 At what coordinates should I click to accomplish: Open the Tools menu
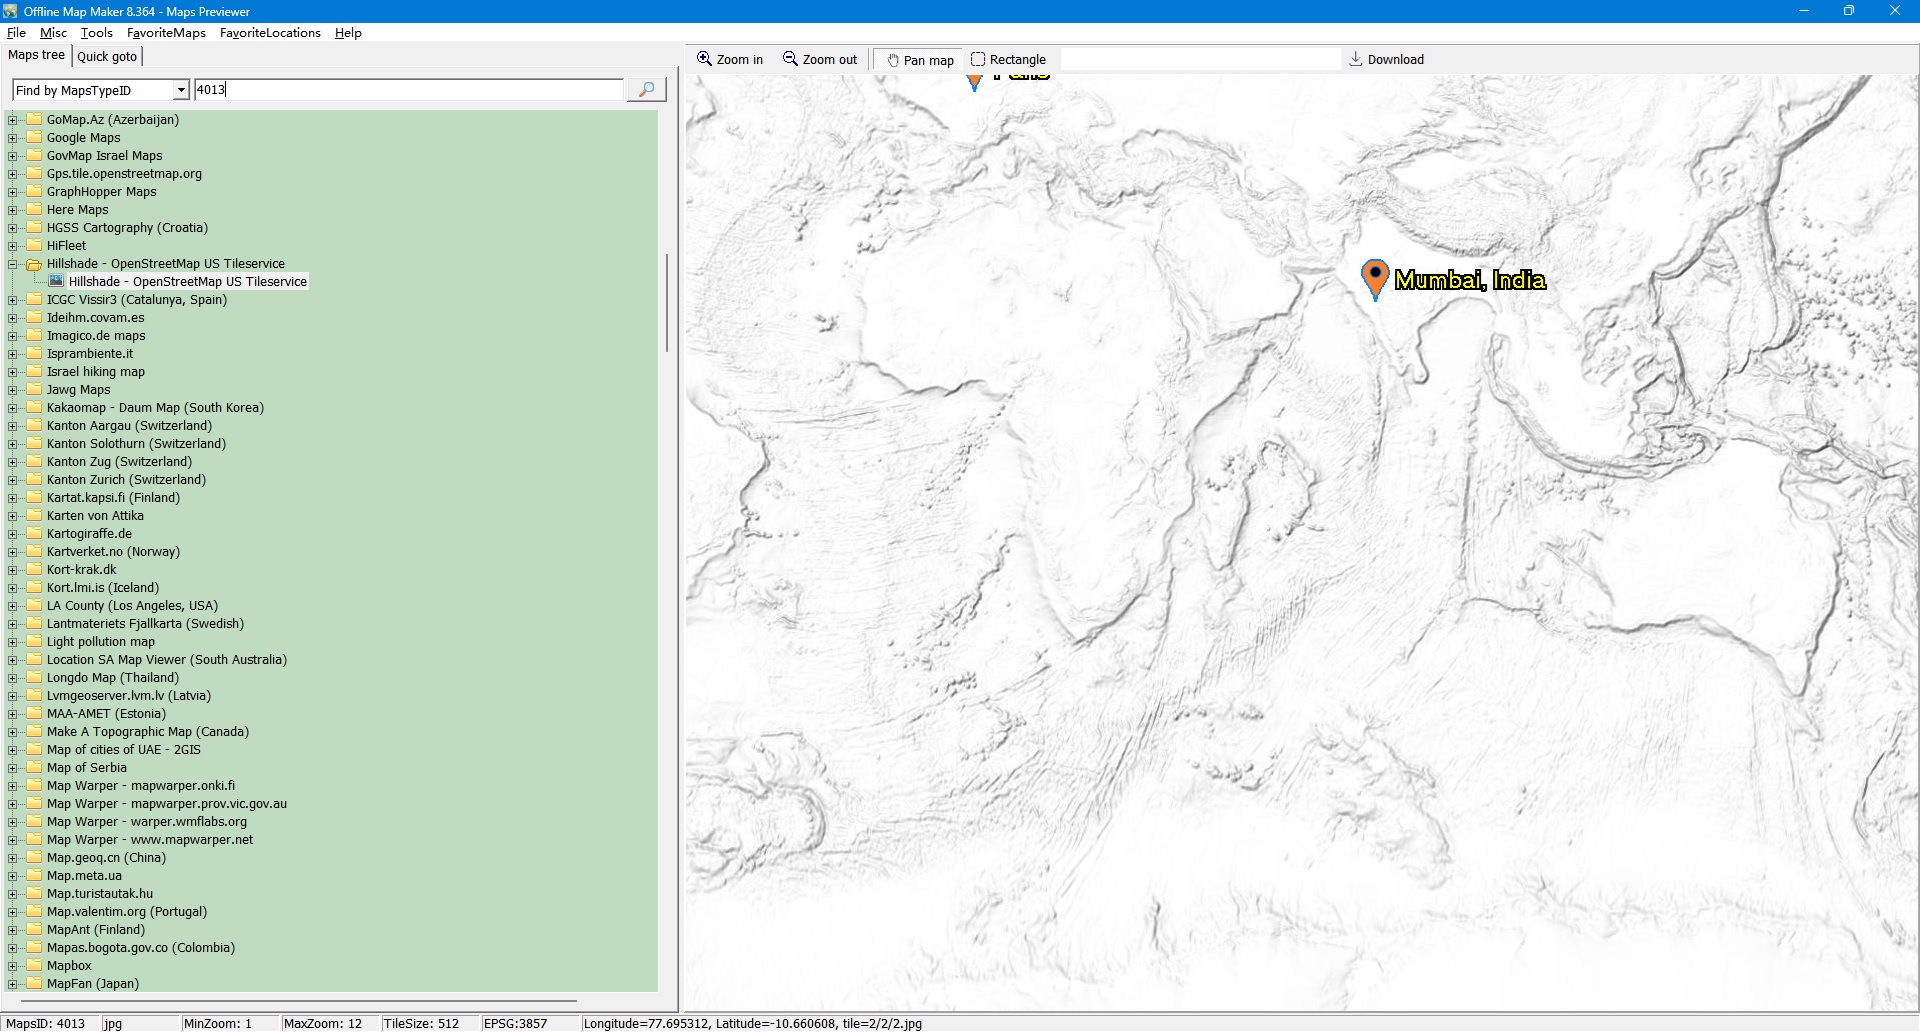(x=96, y=33)
